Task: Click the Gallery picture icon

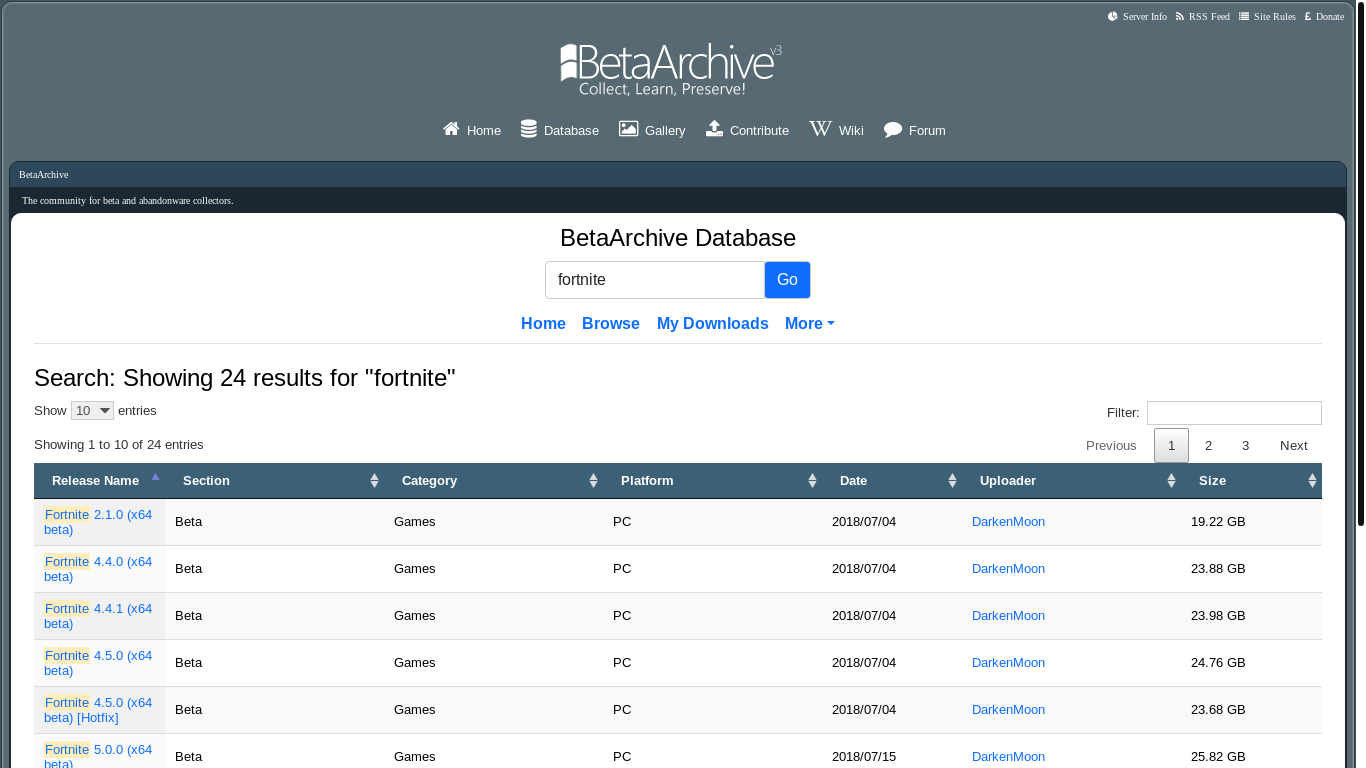Action: click(x=628, y=129)
